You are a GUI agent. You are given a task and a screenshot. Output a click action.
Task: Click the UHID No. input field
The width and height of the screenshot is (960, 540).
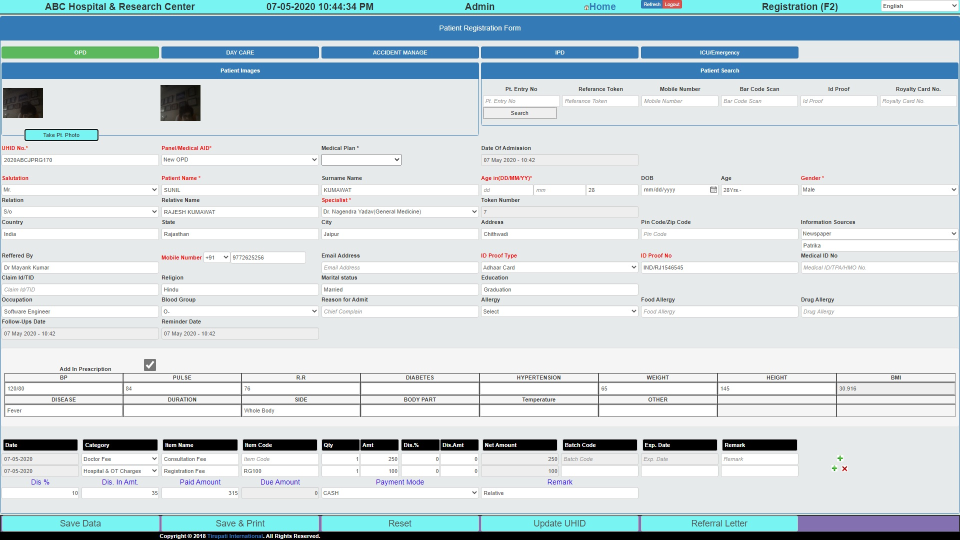click(80, 160)
